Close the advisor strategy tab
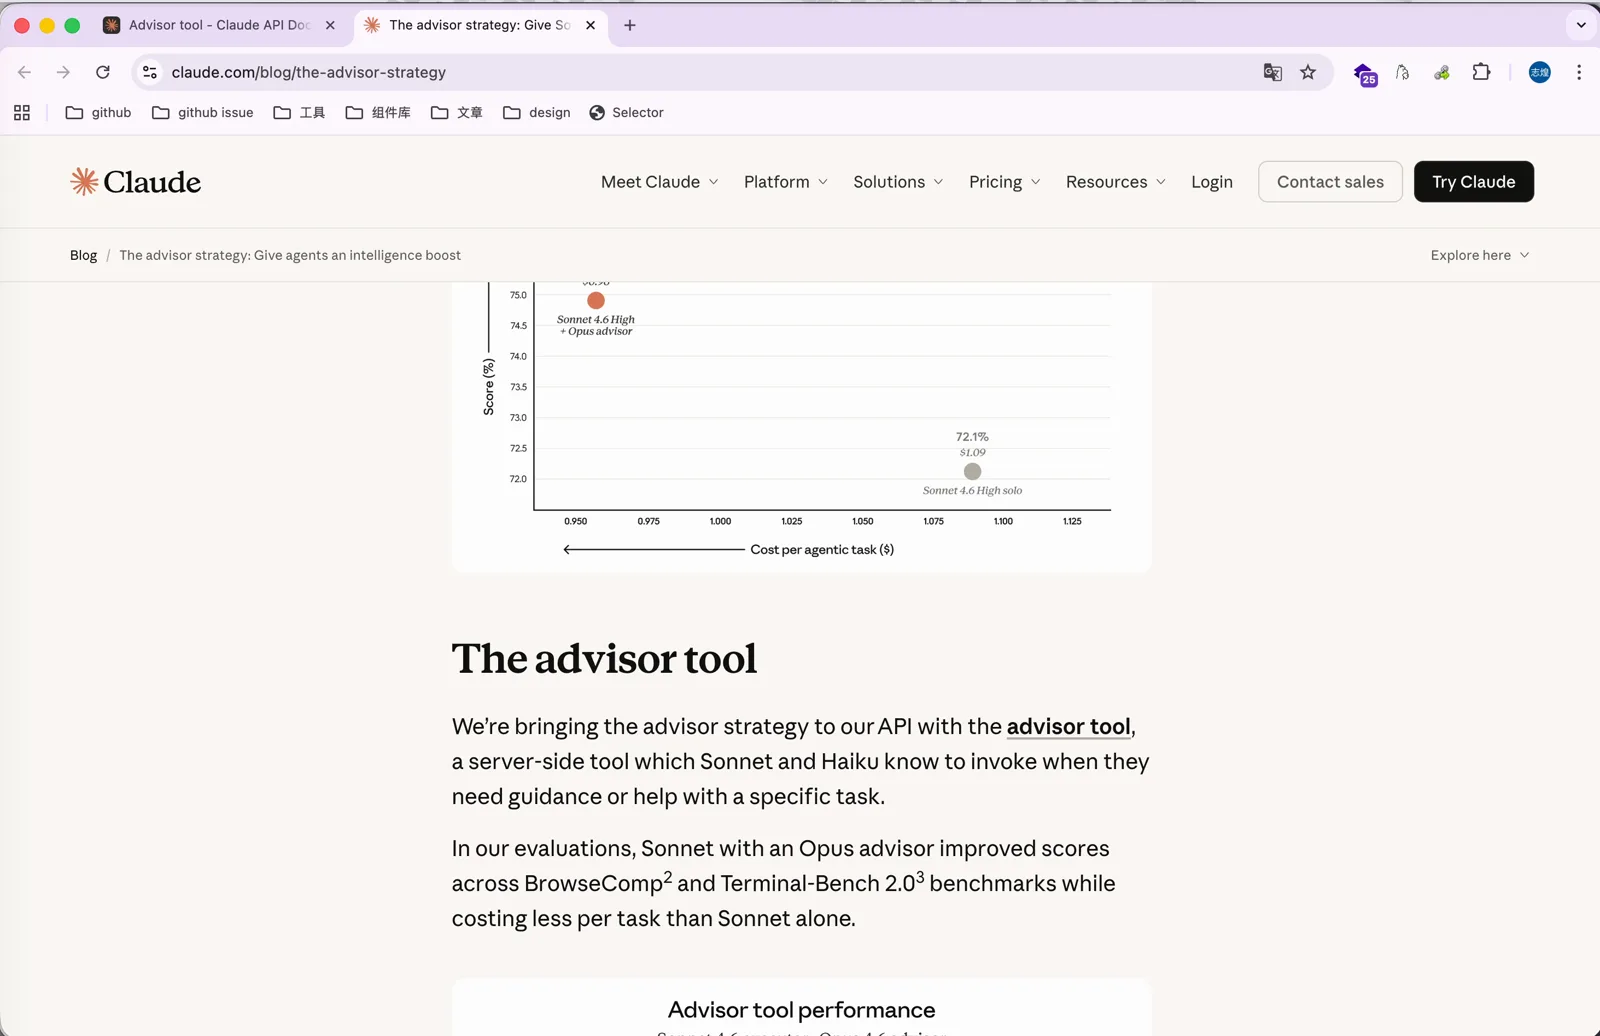 (x=590, y=25)
